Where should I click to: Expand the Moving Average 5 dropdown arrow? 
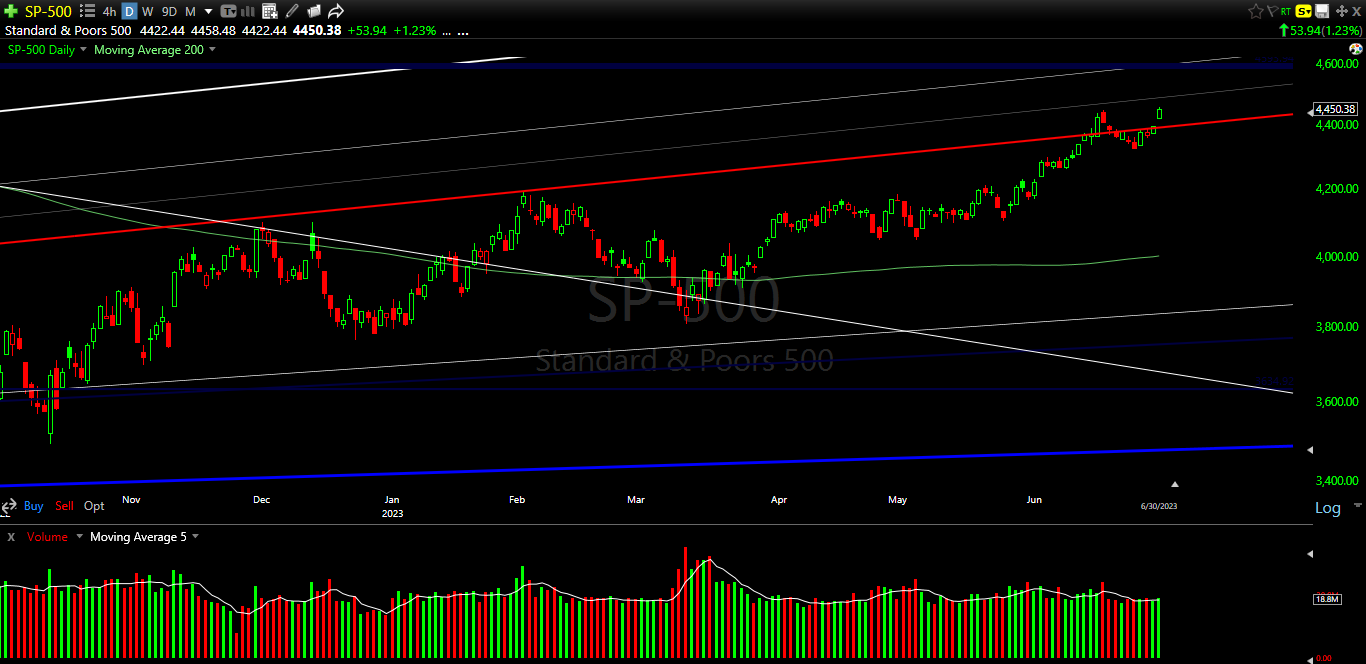[x=195, y=536]
